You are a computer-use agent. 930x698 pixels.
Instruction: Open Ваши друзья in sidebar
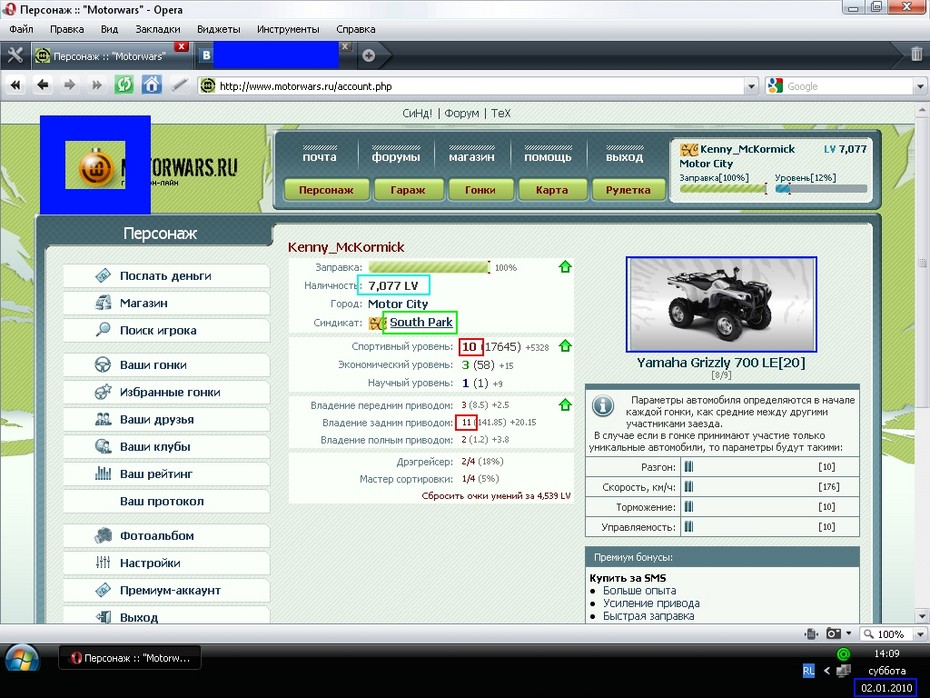click(x=167, y=419)
